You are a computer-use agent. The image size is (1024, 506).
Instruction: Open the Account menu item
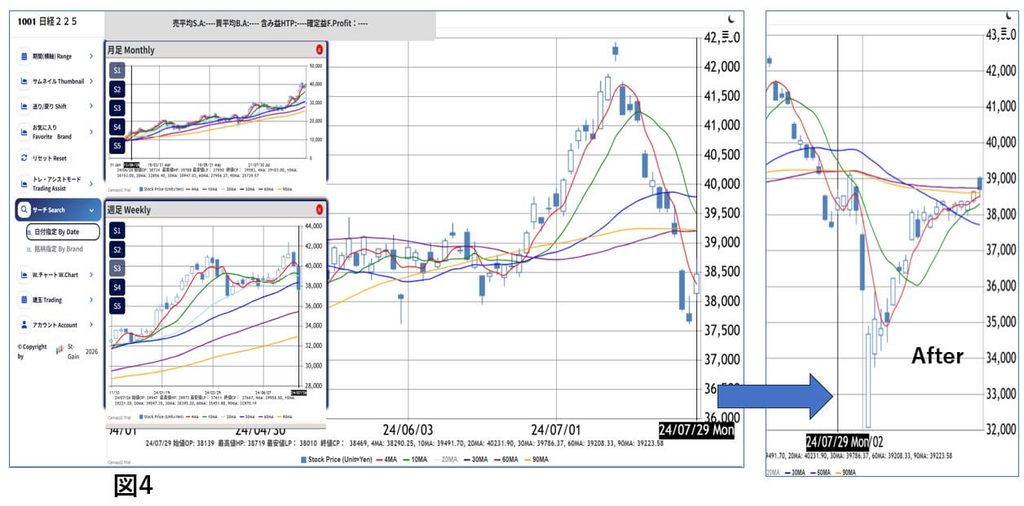pyautogui.click(x=57, y=324)
